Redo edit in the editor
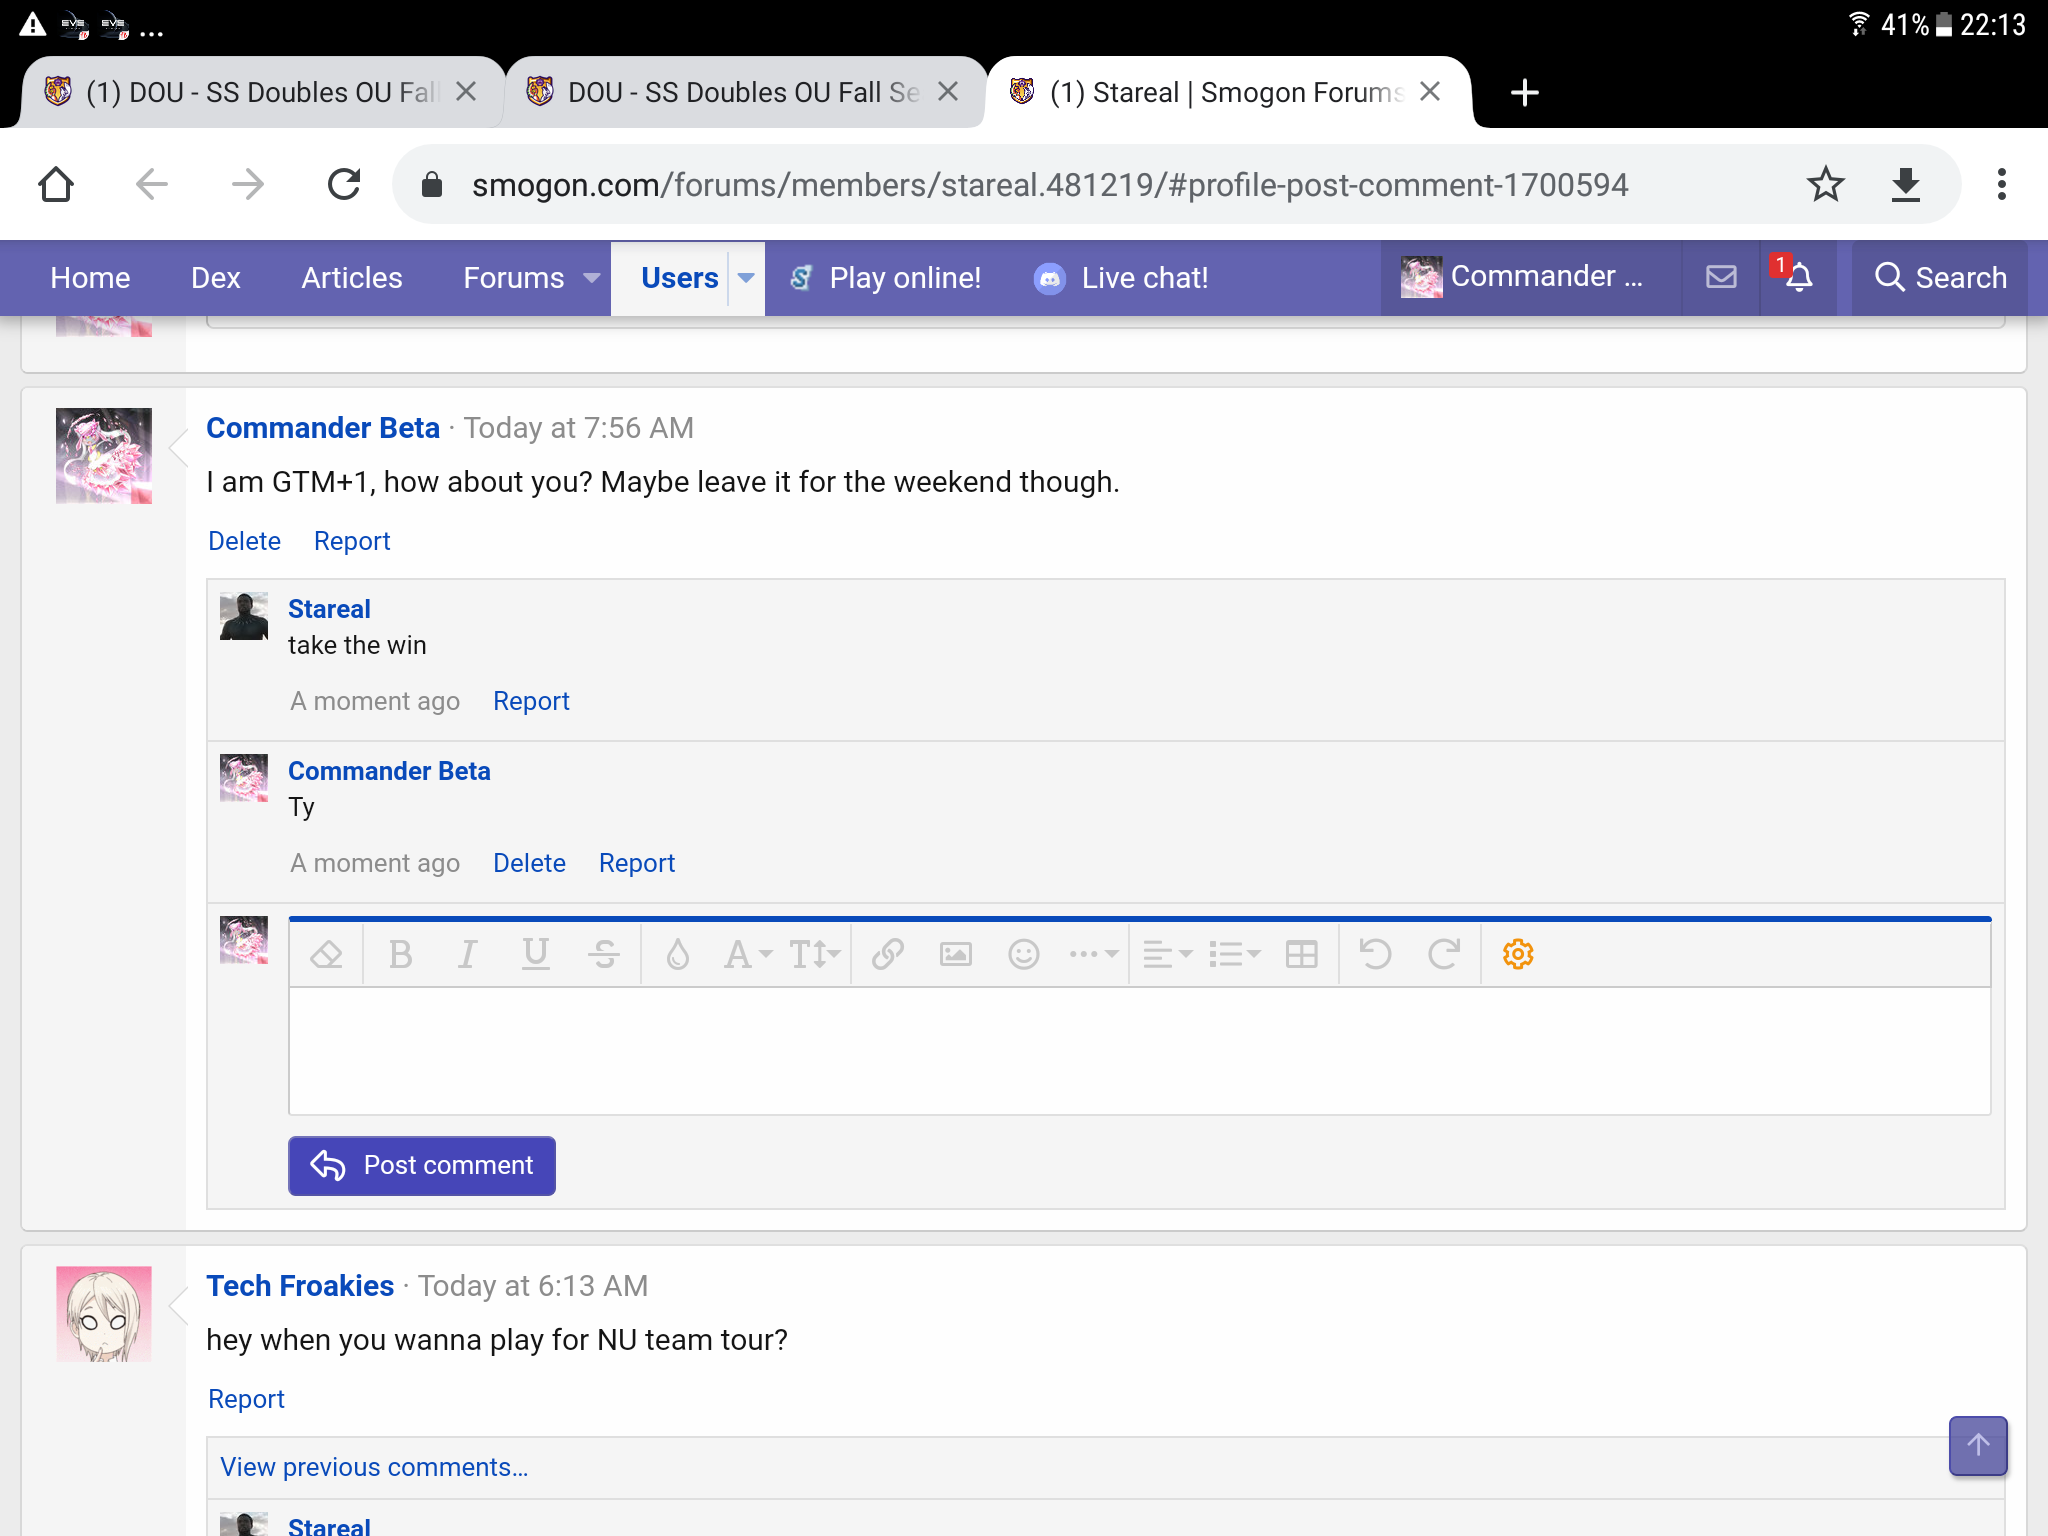The image size is (2048, 1536). tap(1444, 955)
